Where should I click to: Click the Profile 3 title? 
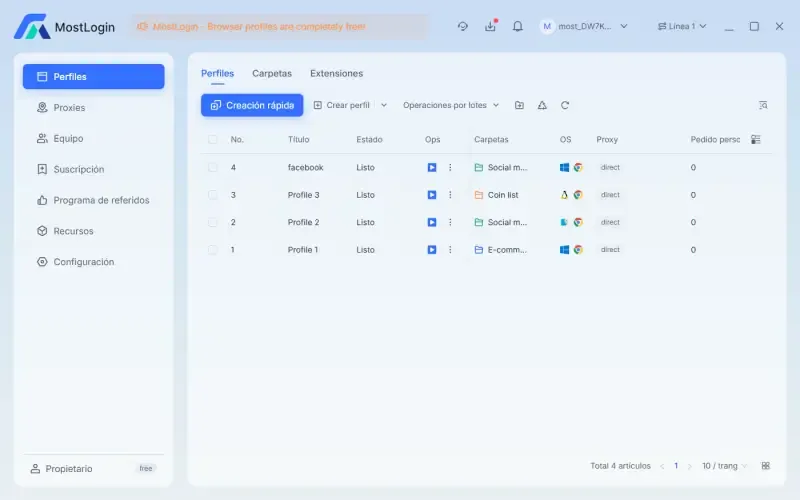304,195
